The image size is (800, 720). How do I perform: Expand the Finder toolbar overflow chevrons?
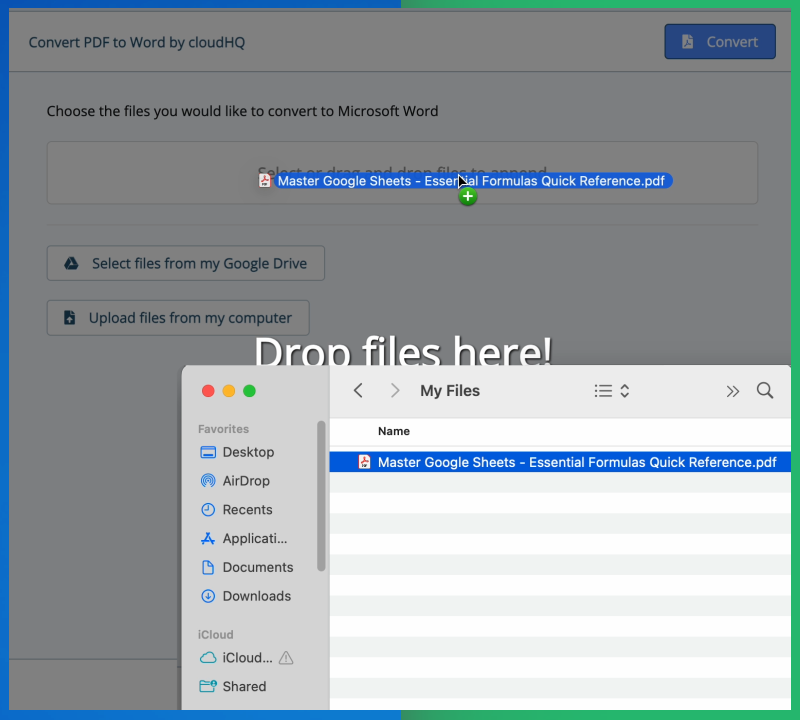(733, 391)
